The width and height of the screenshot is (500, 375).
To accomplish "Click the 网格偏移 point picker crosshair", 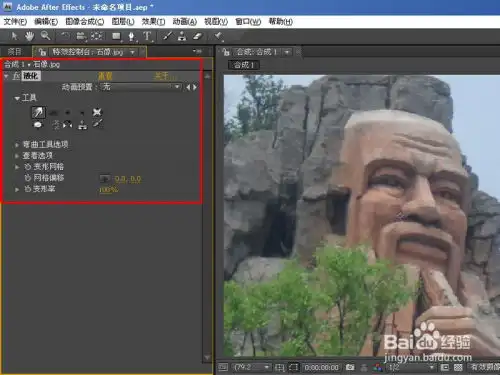I will pos(105,178).
